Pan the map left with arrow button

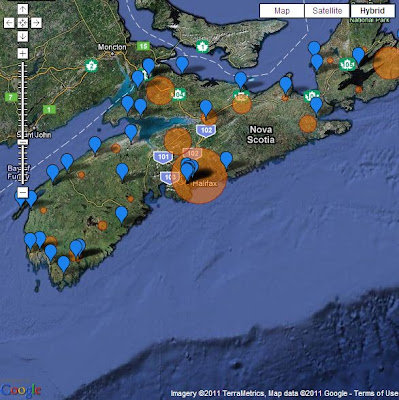[9, 23]
